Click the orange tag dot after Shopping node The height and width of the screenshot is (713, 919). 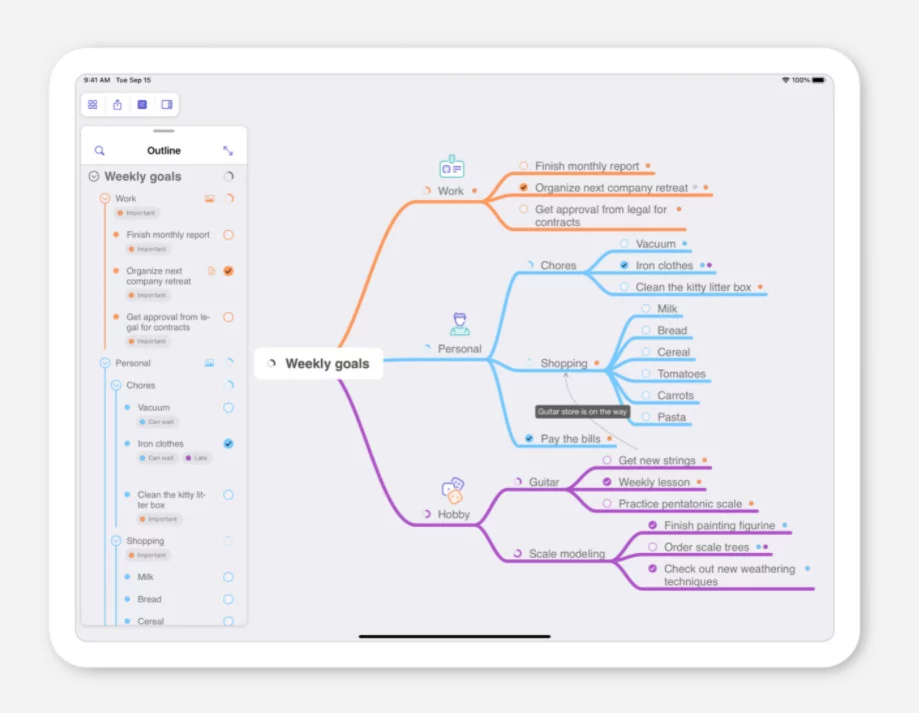click(597, 363)
